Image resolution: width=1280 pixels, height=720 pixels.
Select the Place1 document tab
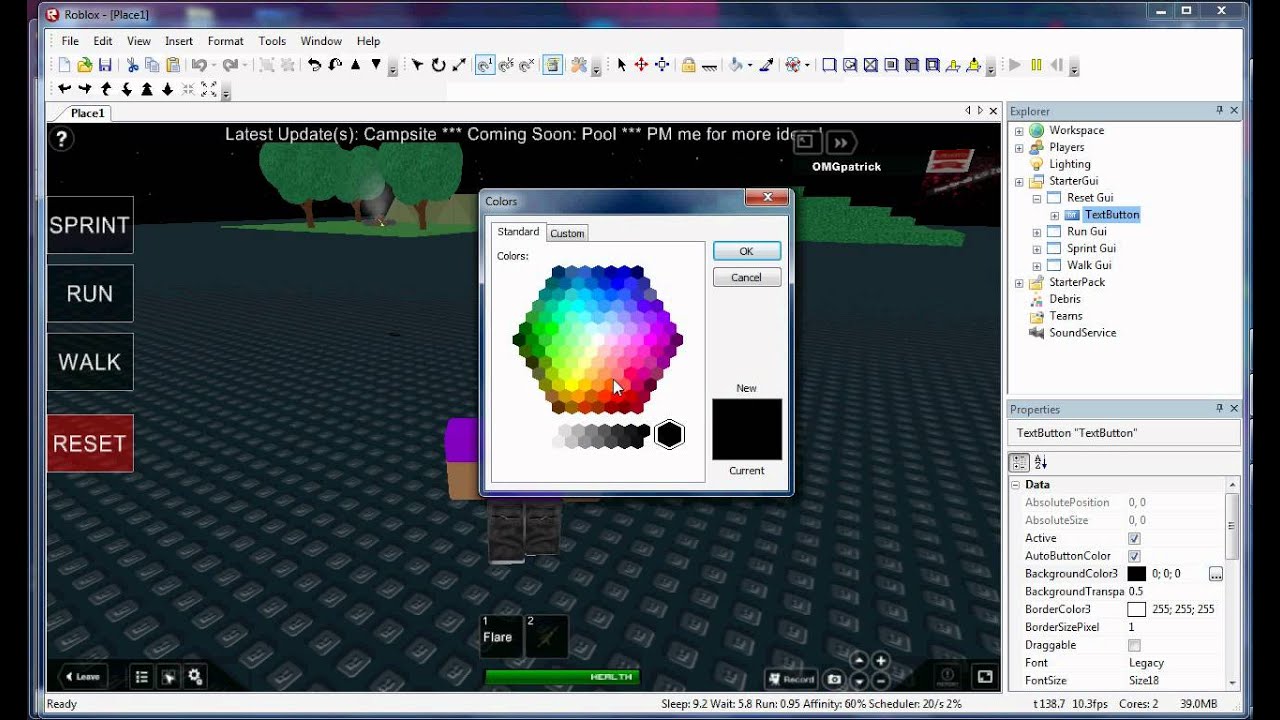pos(88,113)
